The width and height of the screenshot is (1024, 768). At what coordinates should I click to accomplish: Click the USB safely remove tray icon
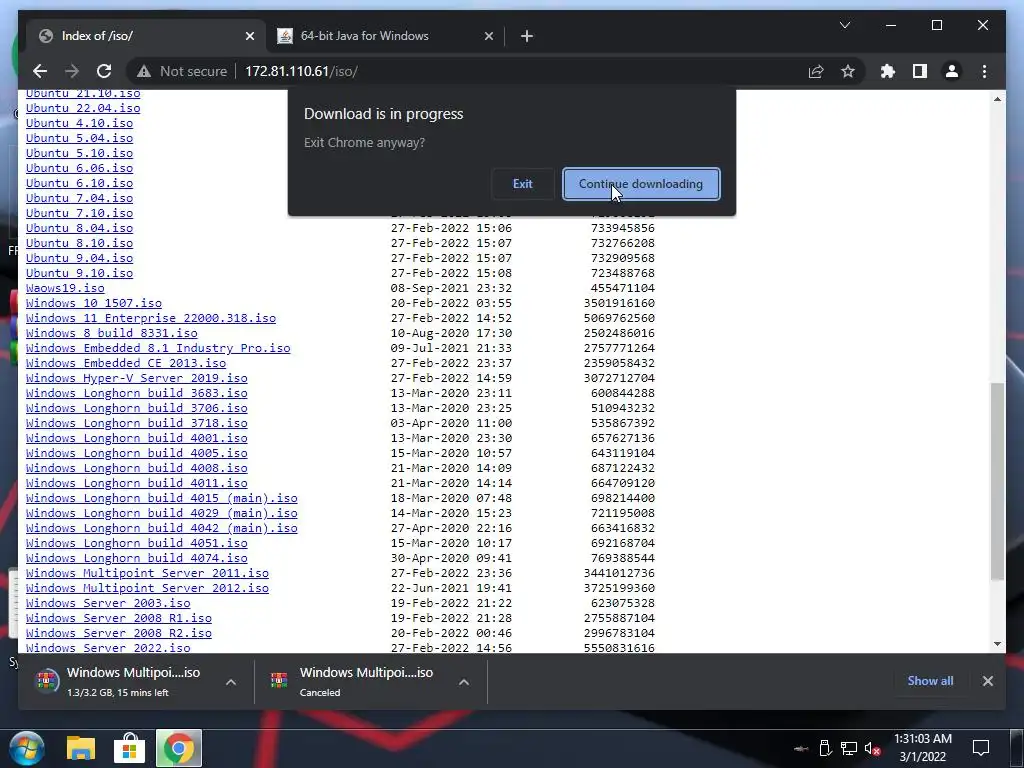pyautogui.click(x=825, y=748)
